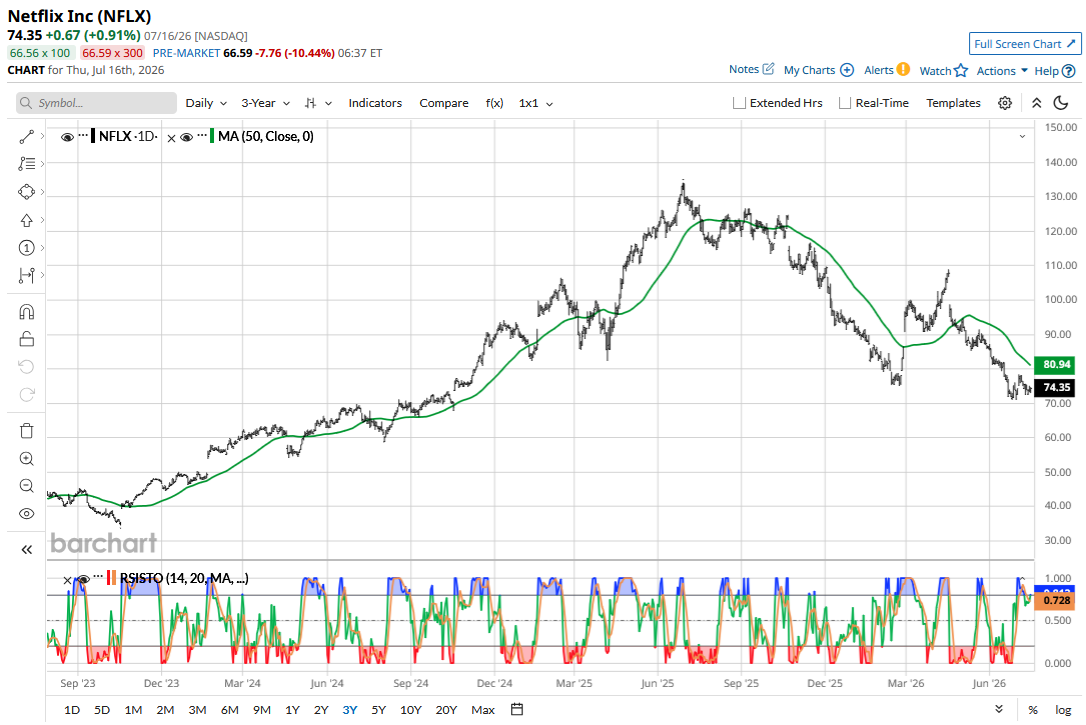1086x725 pixels.
Task: Open the text annotation list tool
Action: tap(26, 164)
